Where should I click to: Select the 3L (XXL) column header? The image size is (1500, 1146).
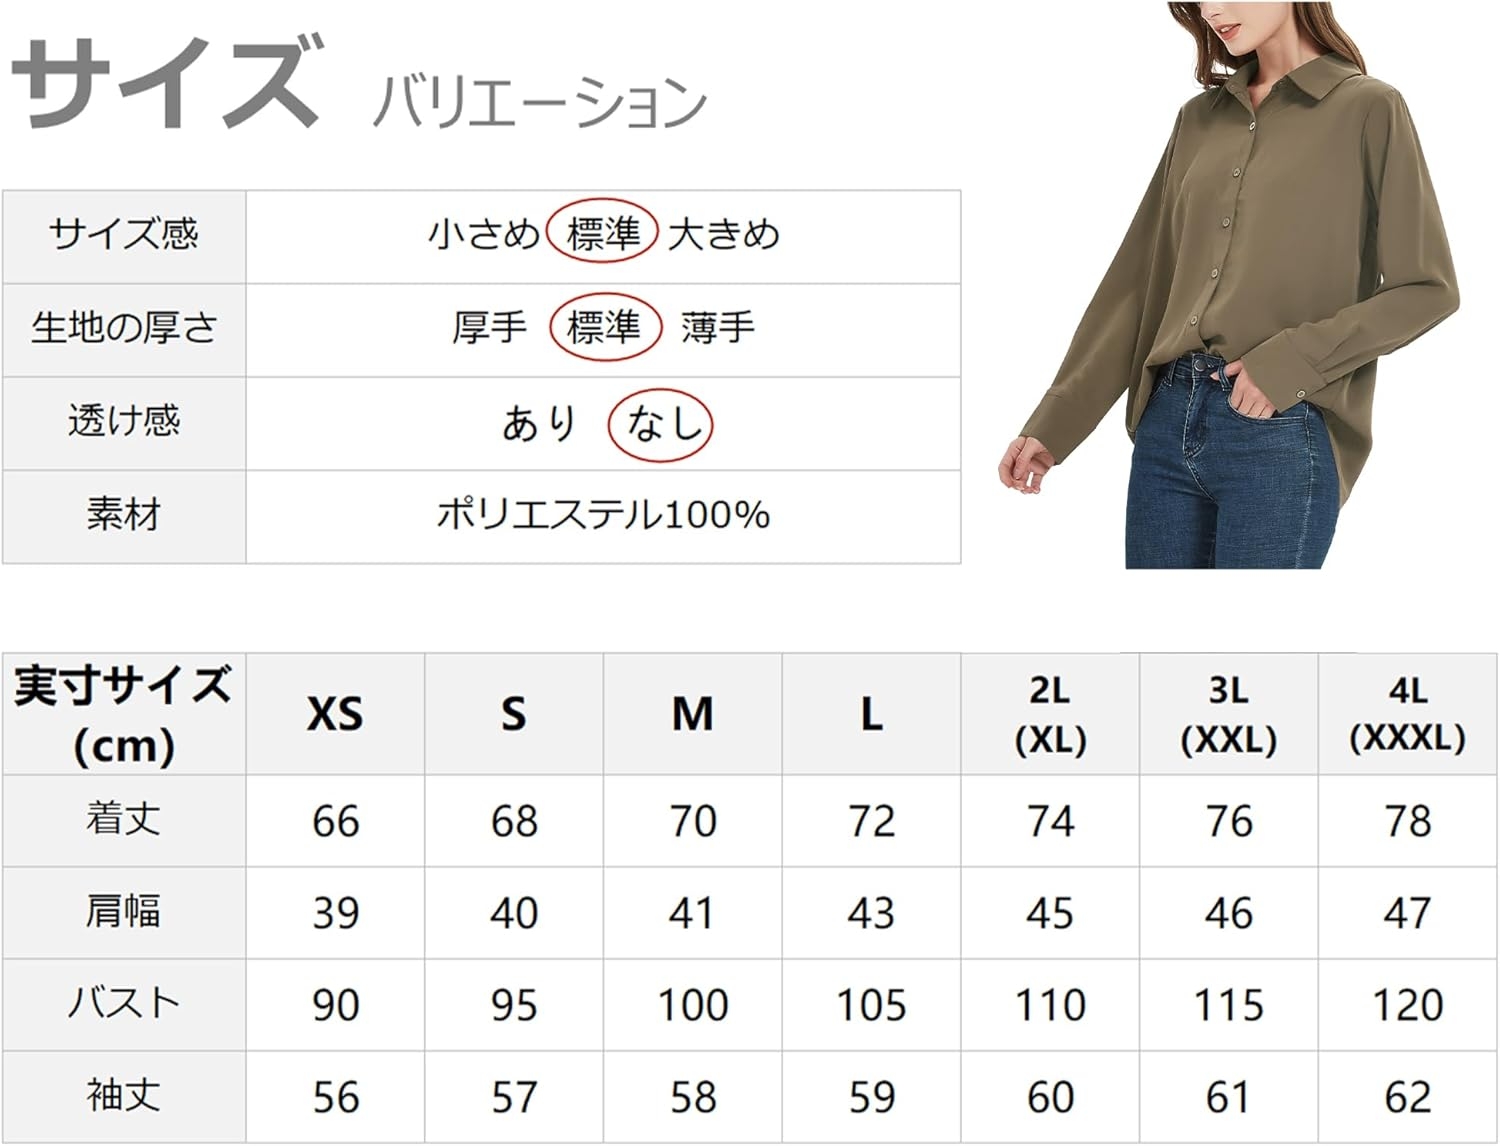tap(1229, 715)
